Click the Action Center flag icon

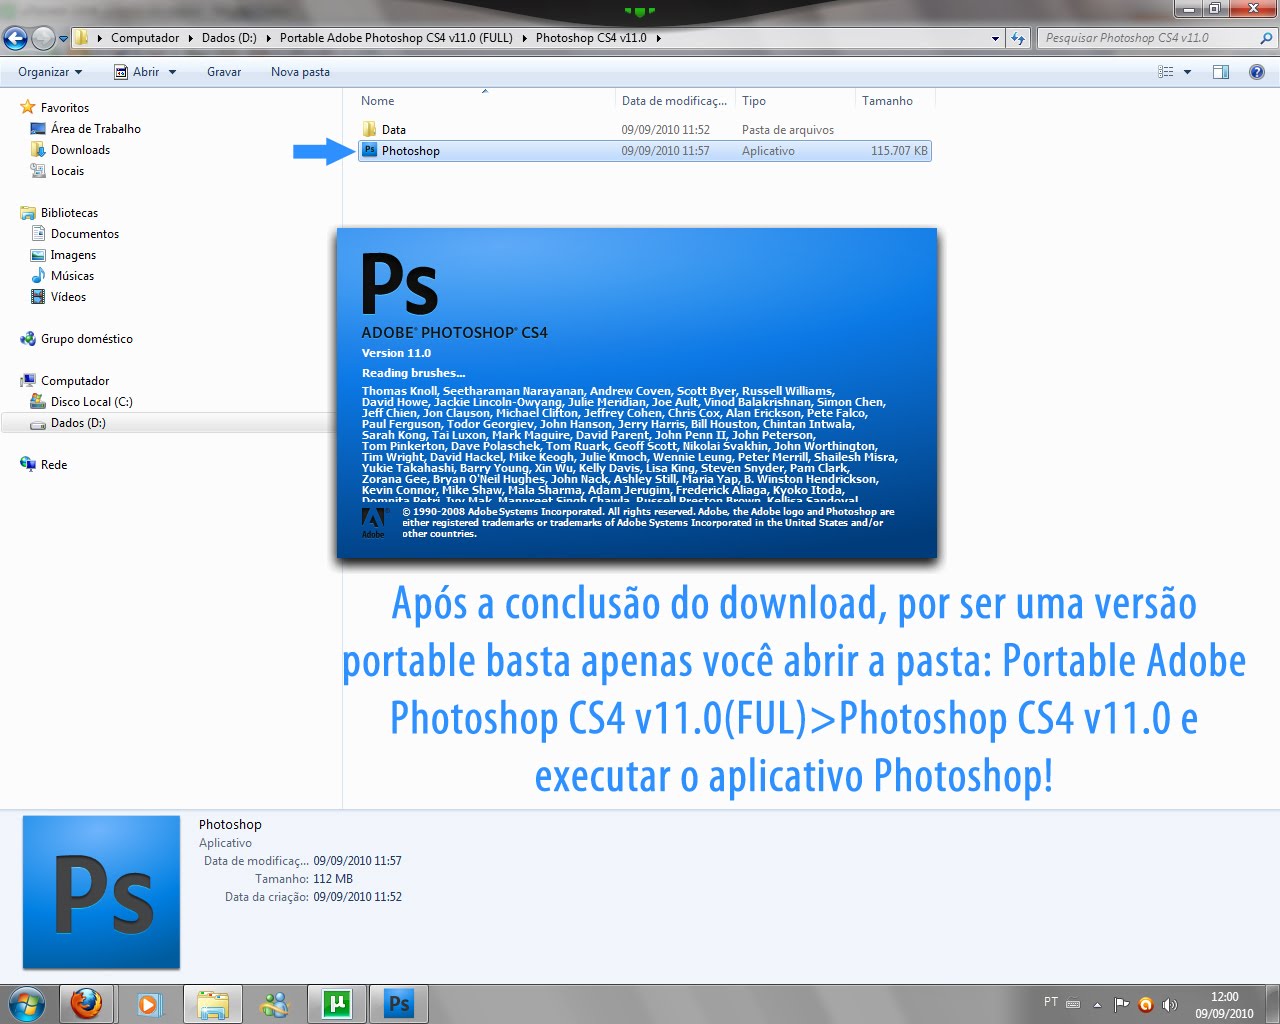point(1122,1004)
